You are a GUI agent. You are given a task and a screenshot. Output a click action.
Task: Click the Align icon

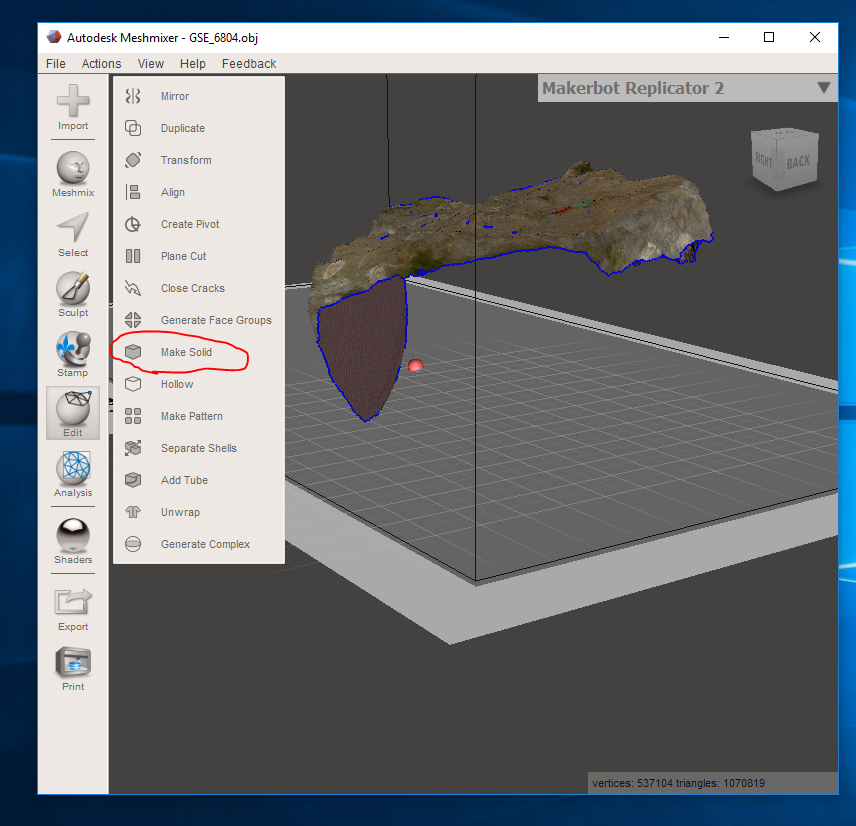133,192
